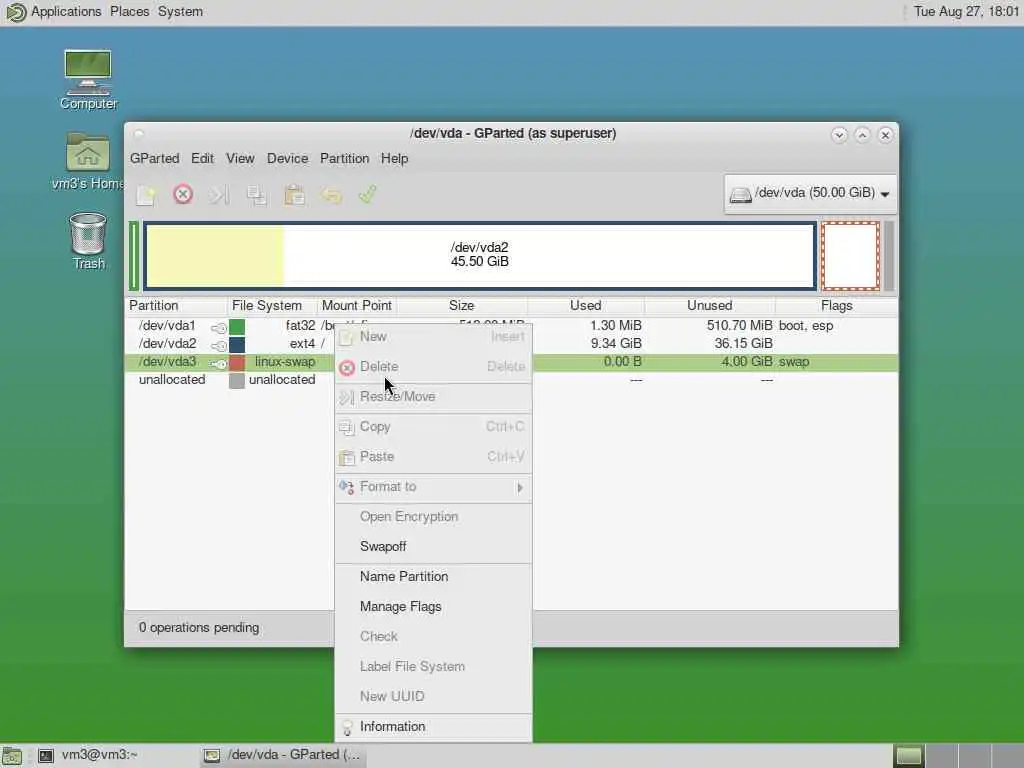Image resolution: width=1024 pixels, height=768 pixels.
Task: Click the Resize/Move toolbar icon
Action: click(x=219, y=195)
